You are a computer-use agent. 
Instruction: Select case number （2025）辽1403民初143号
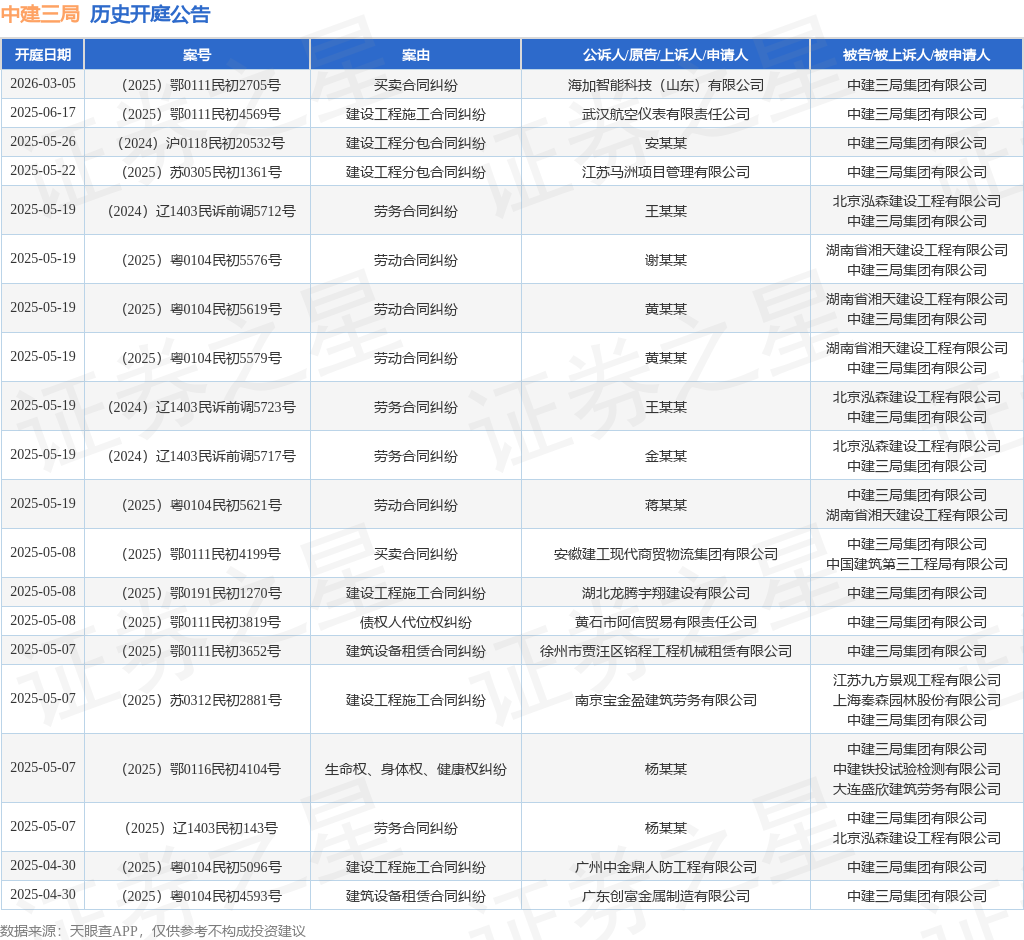[x=197, y=828]
